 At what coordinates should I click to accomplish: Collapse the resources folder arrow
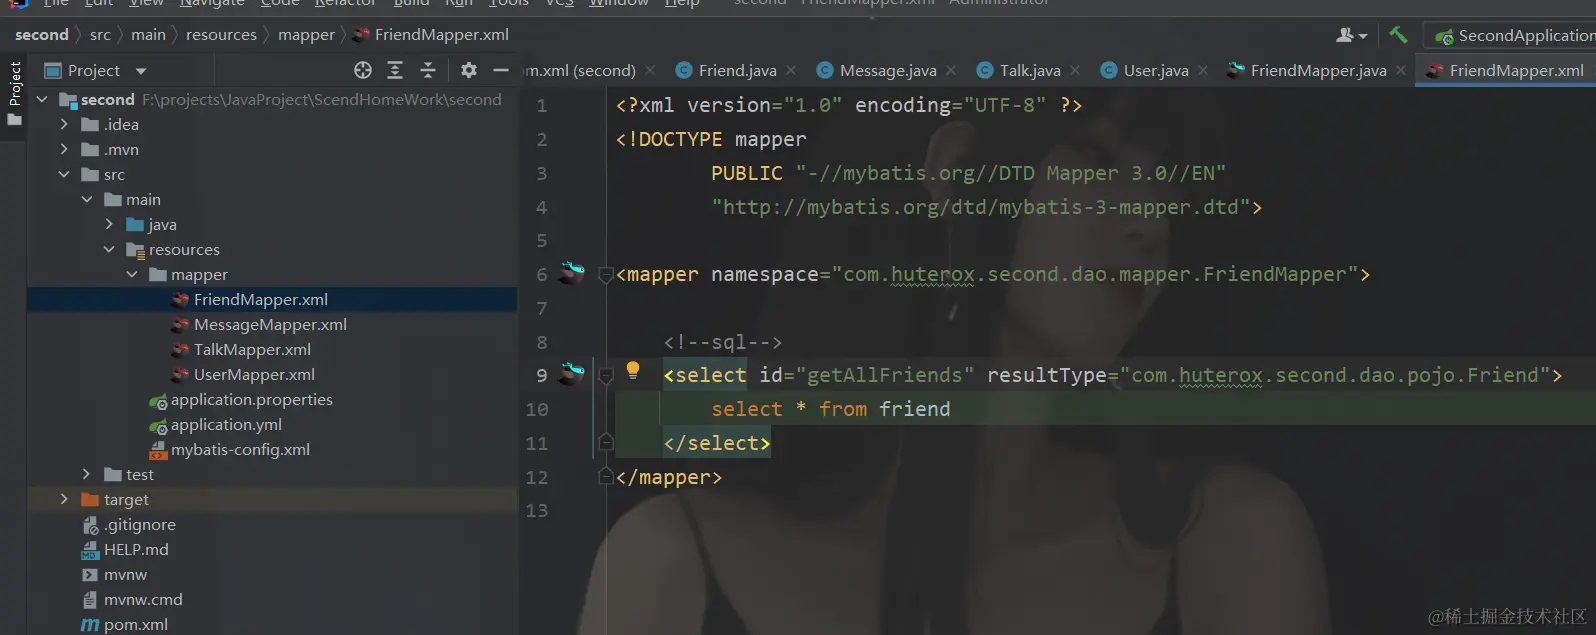coord(110,249)
